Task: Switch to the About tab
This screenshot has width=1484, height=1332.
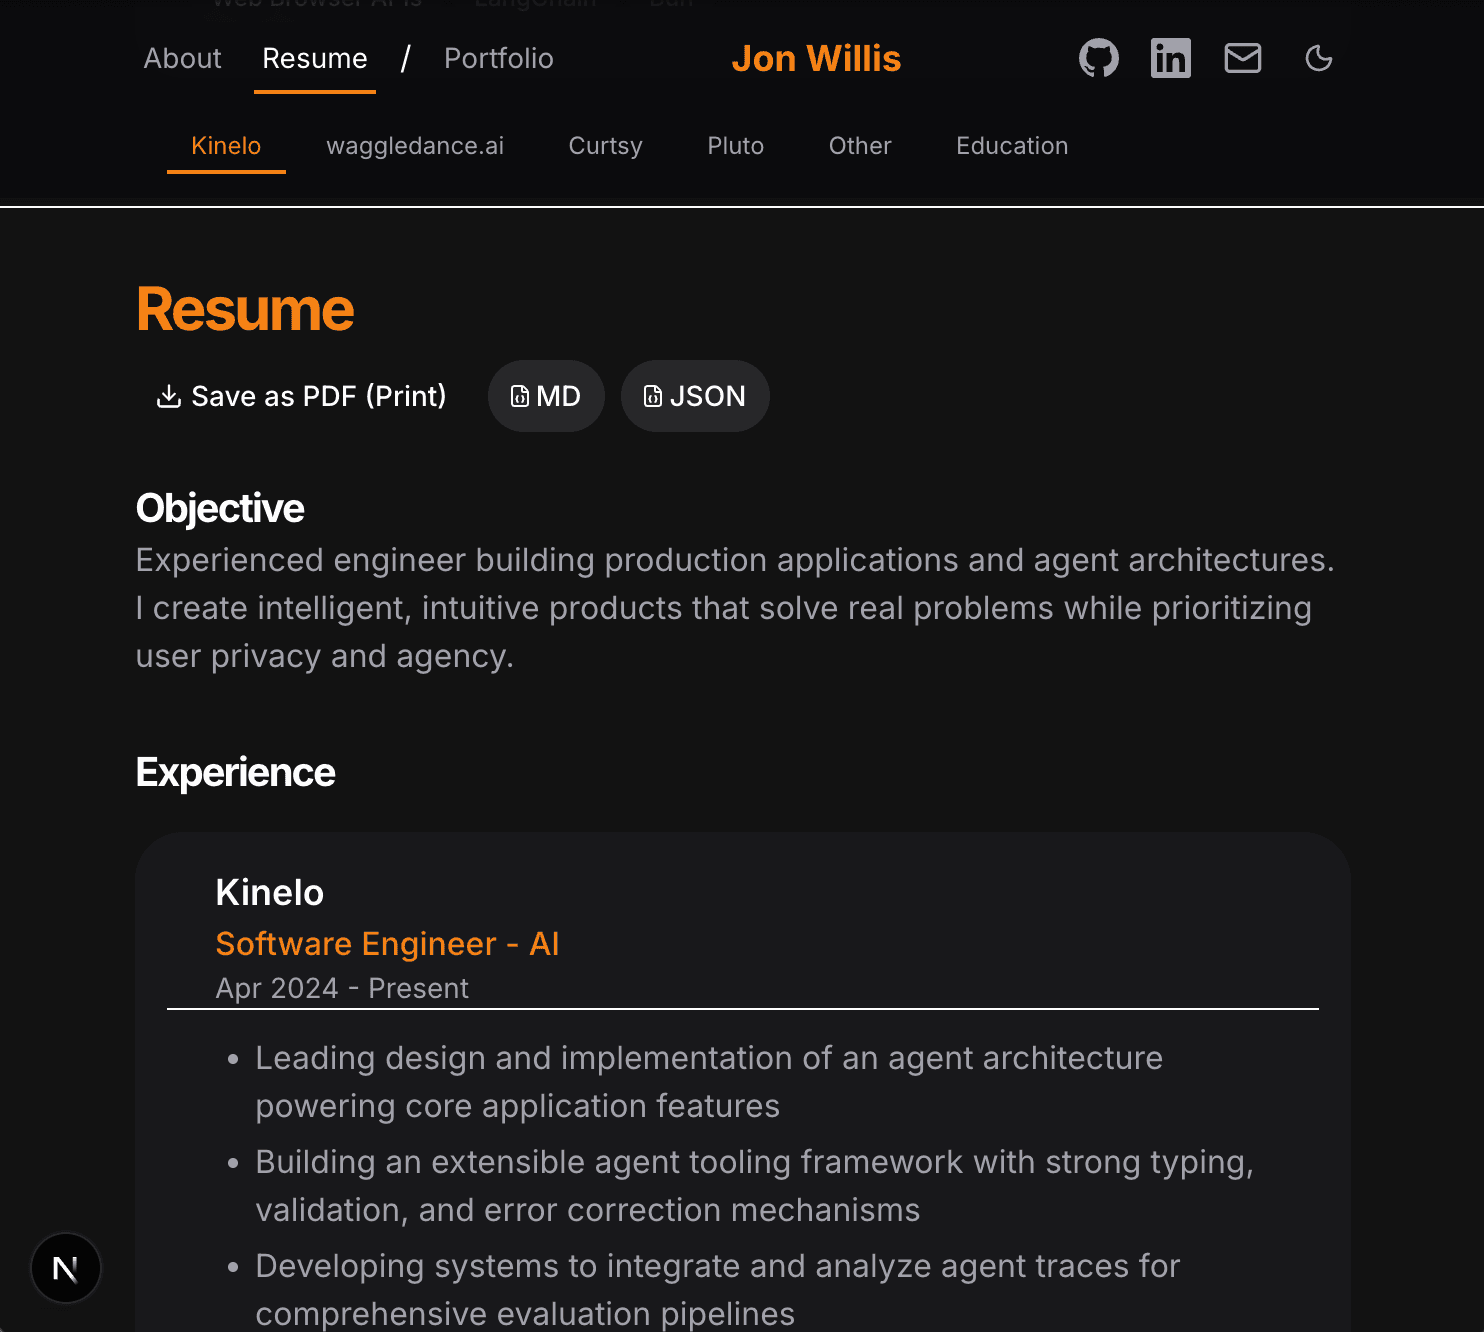Action: point(182,58)
